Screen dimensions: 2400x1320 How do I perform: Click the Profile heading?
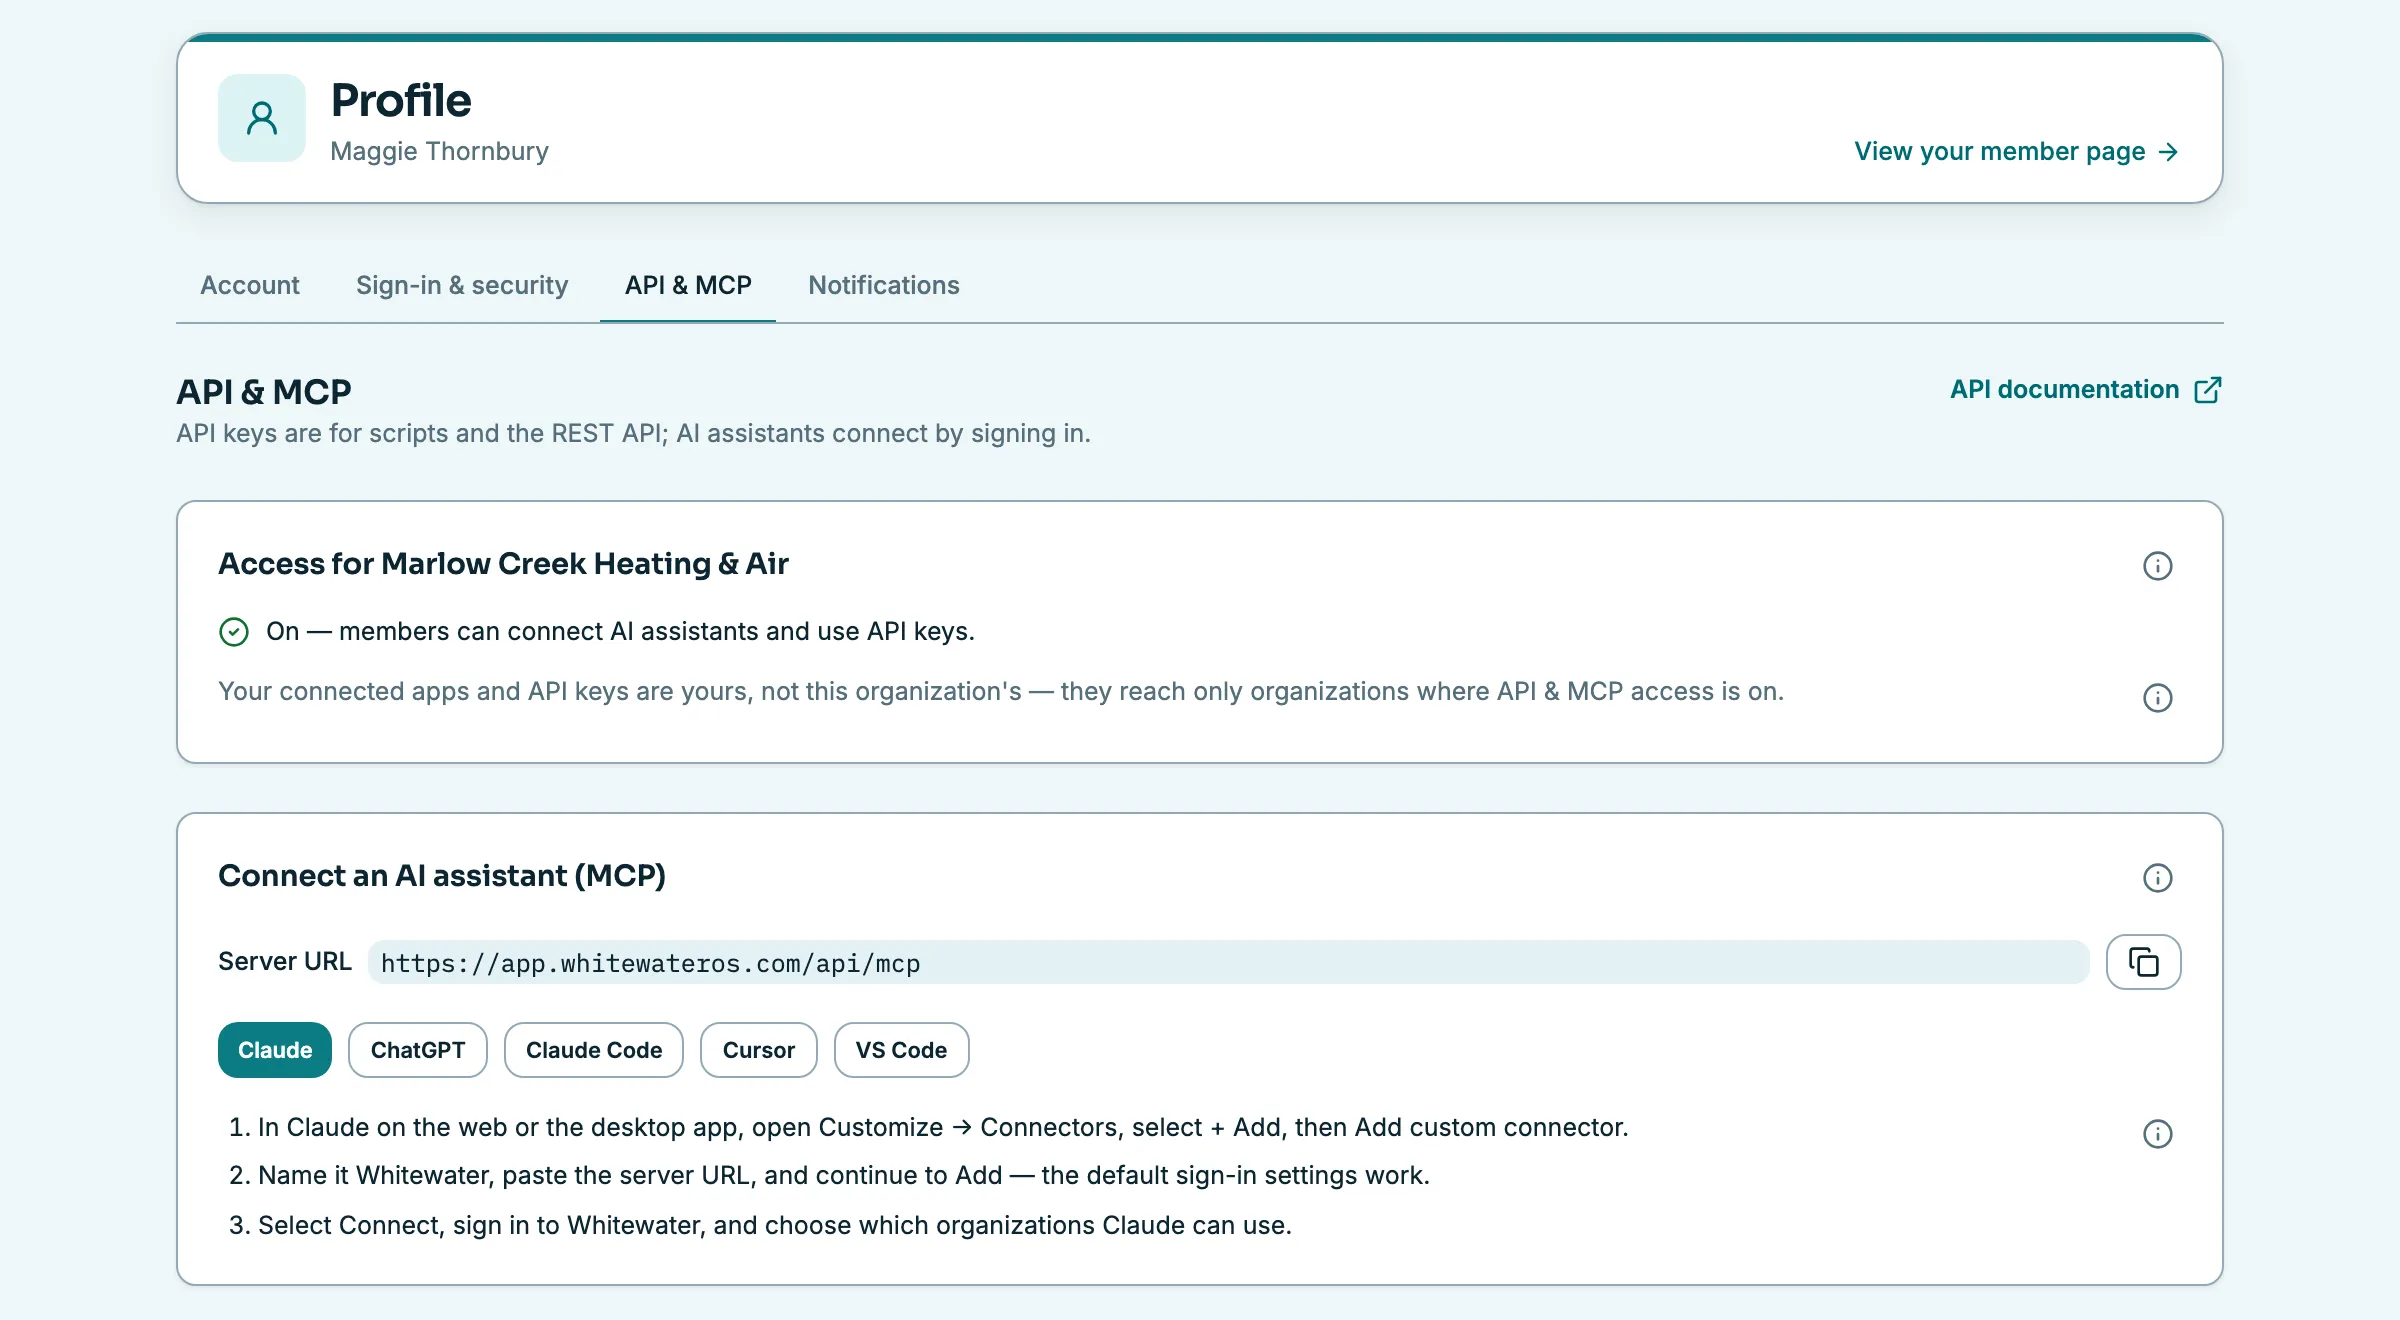click(x=401, y=100)
